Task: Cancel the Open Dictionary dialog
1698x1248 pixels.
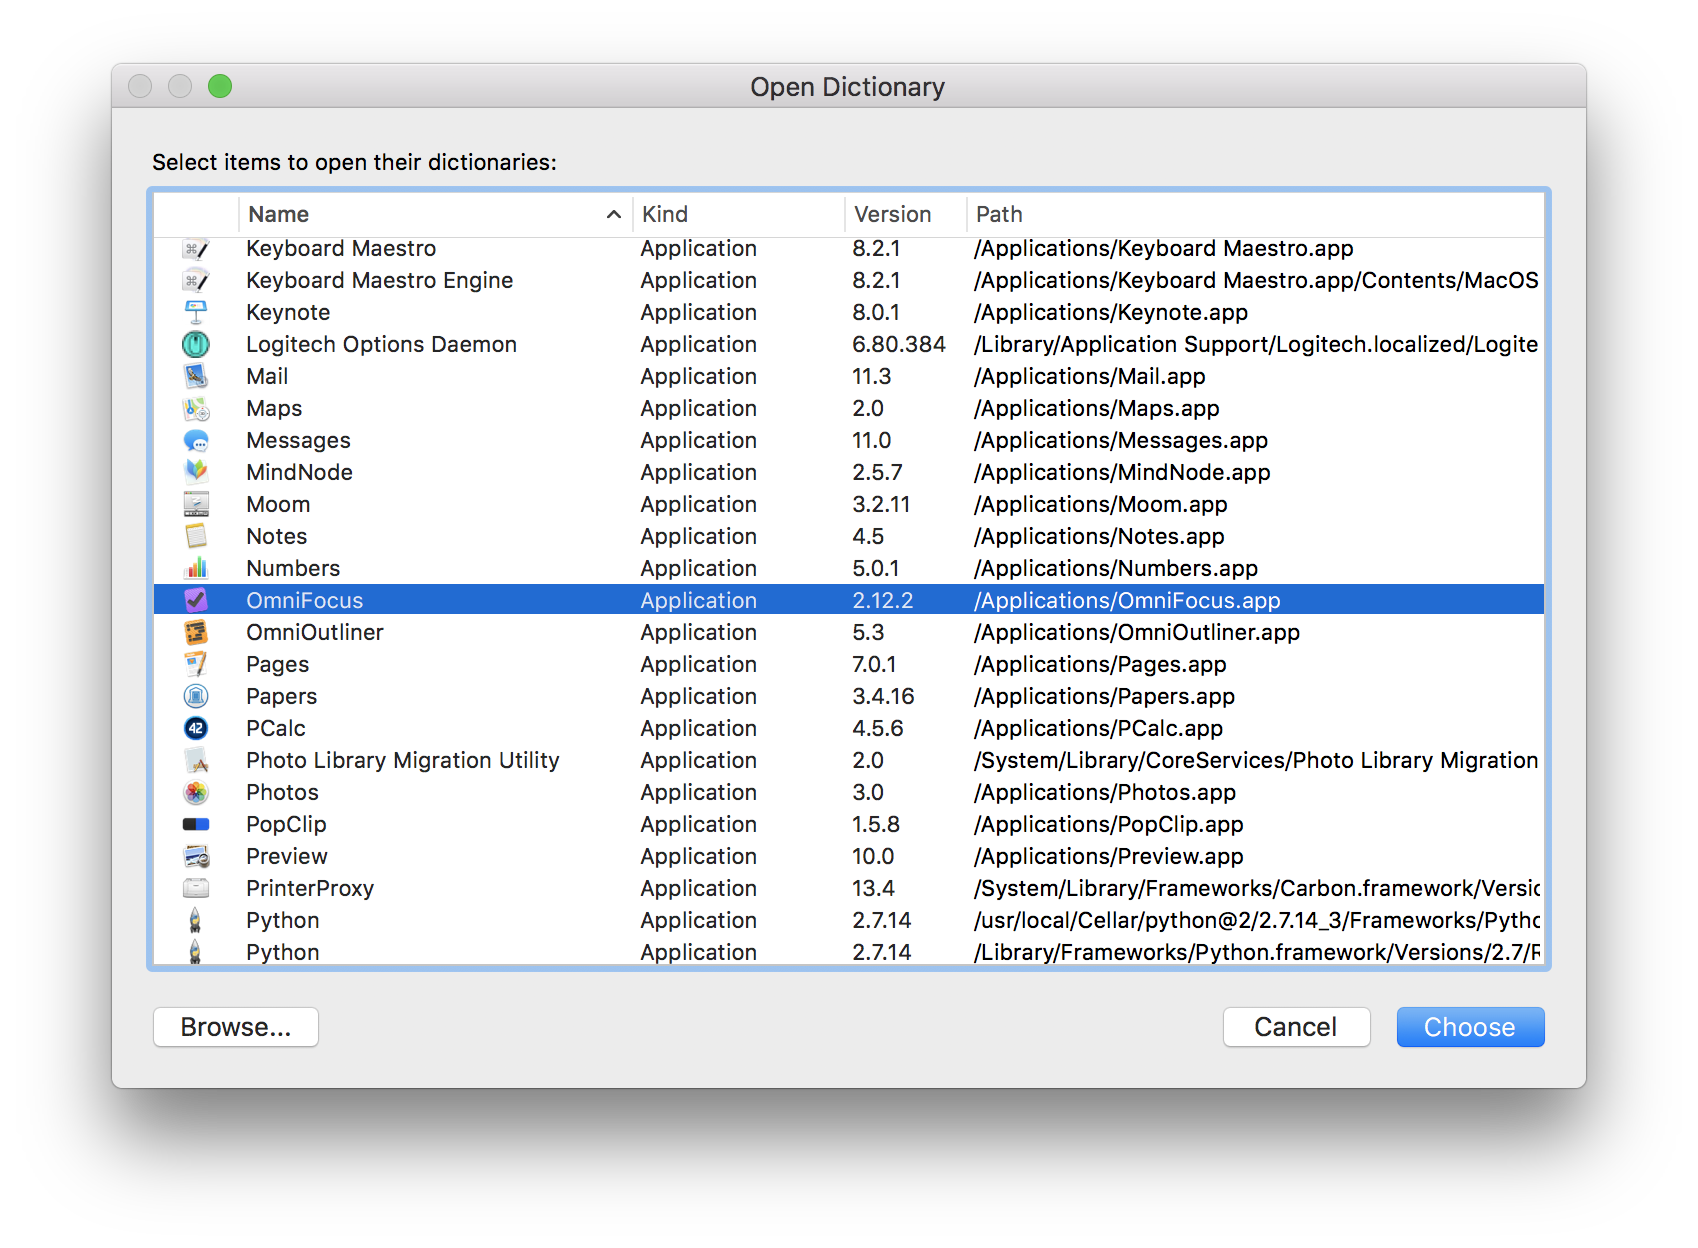Action: click(1295, 1027)
